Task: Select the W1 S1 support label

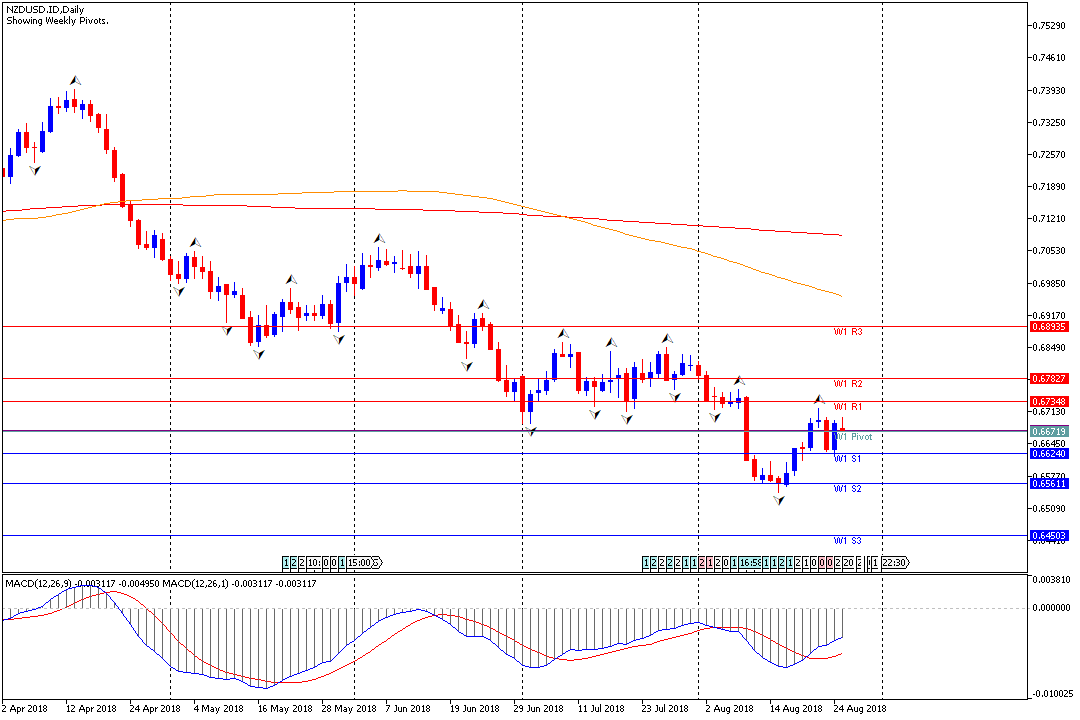Action: [847, 459]
